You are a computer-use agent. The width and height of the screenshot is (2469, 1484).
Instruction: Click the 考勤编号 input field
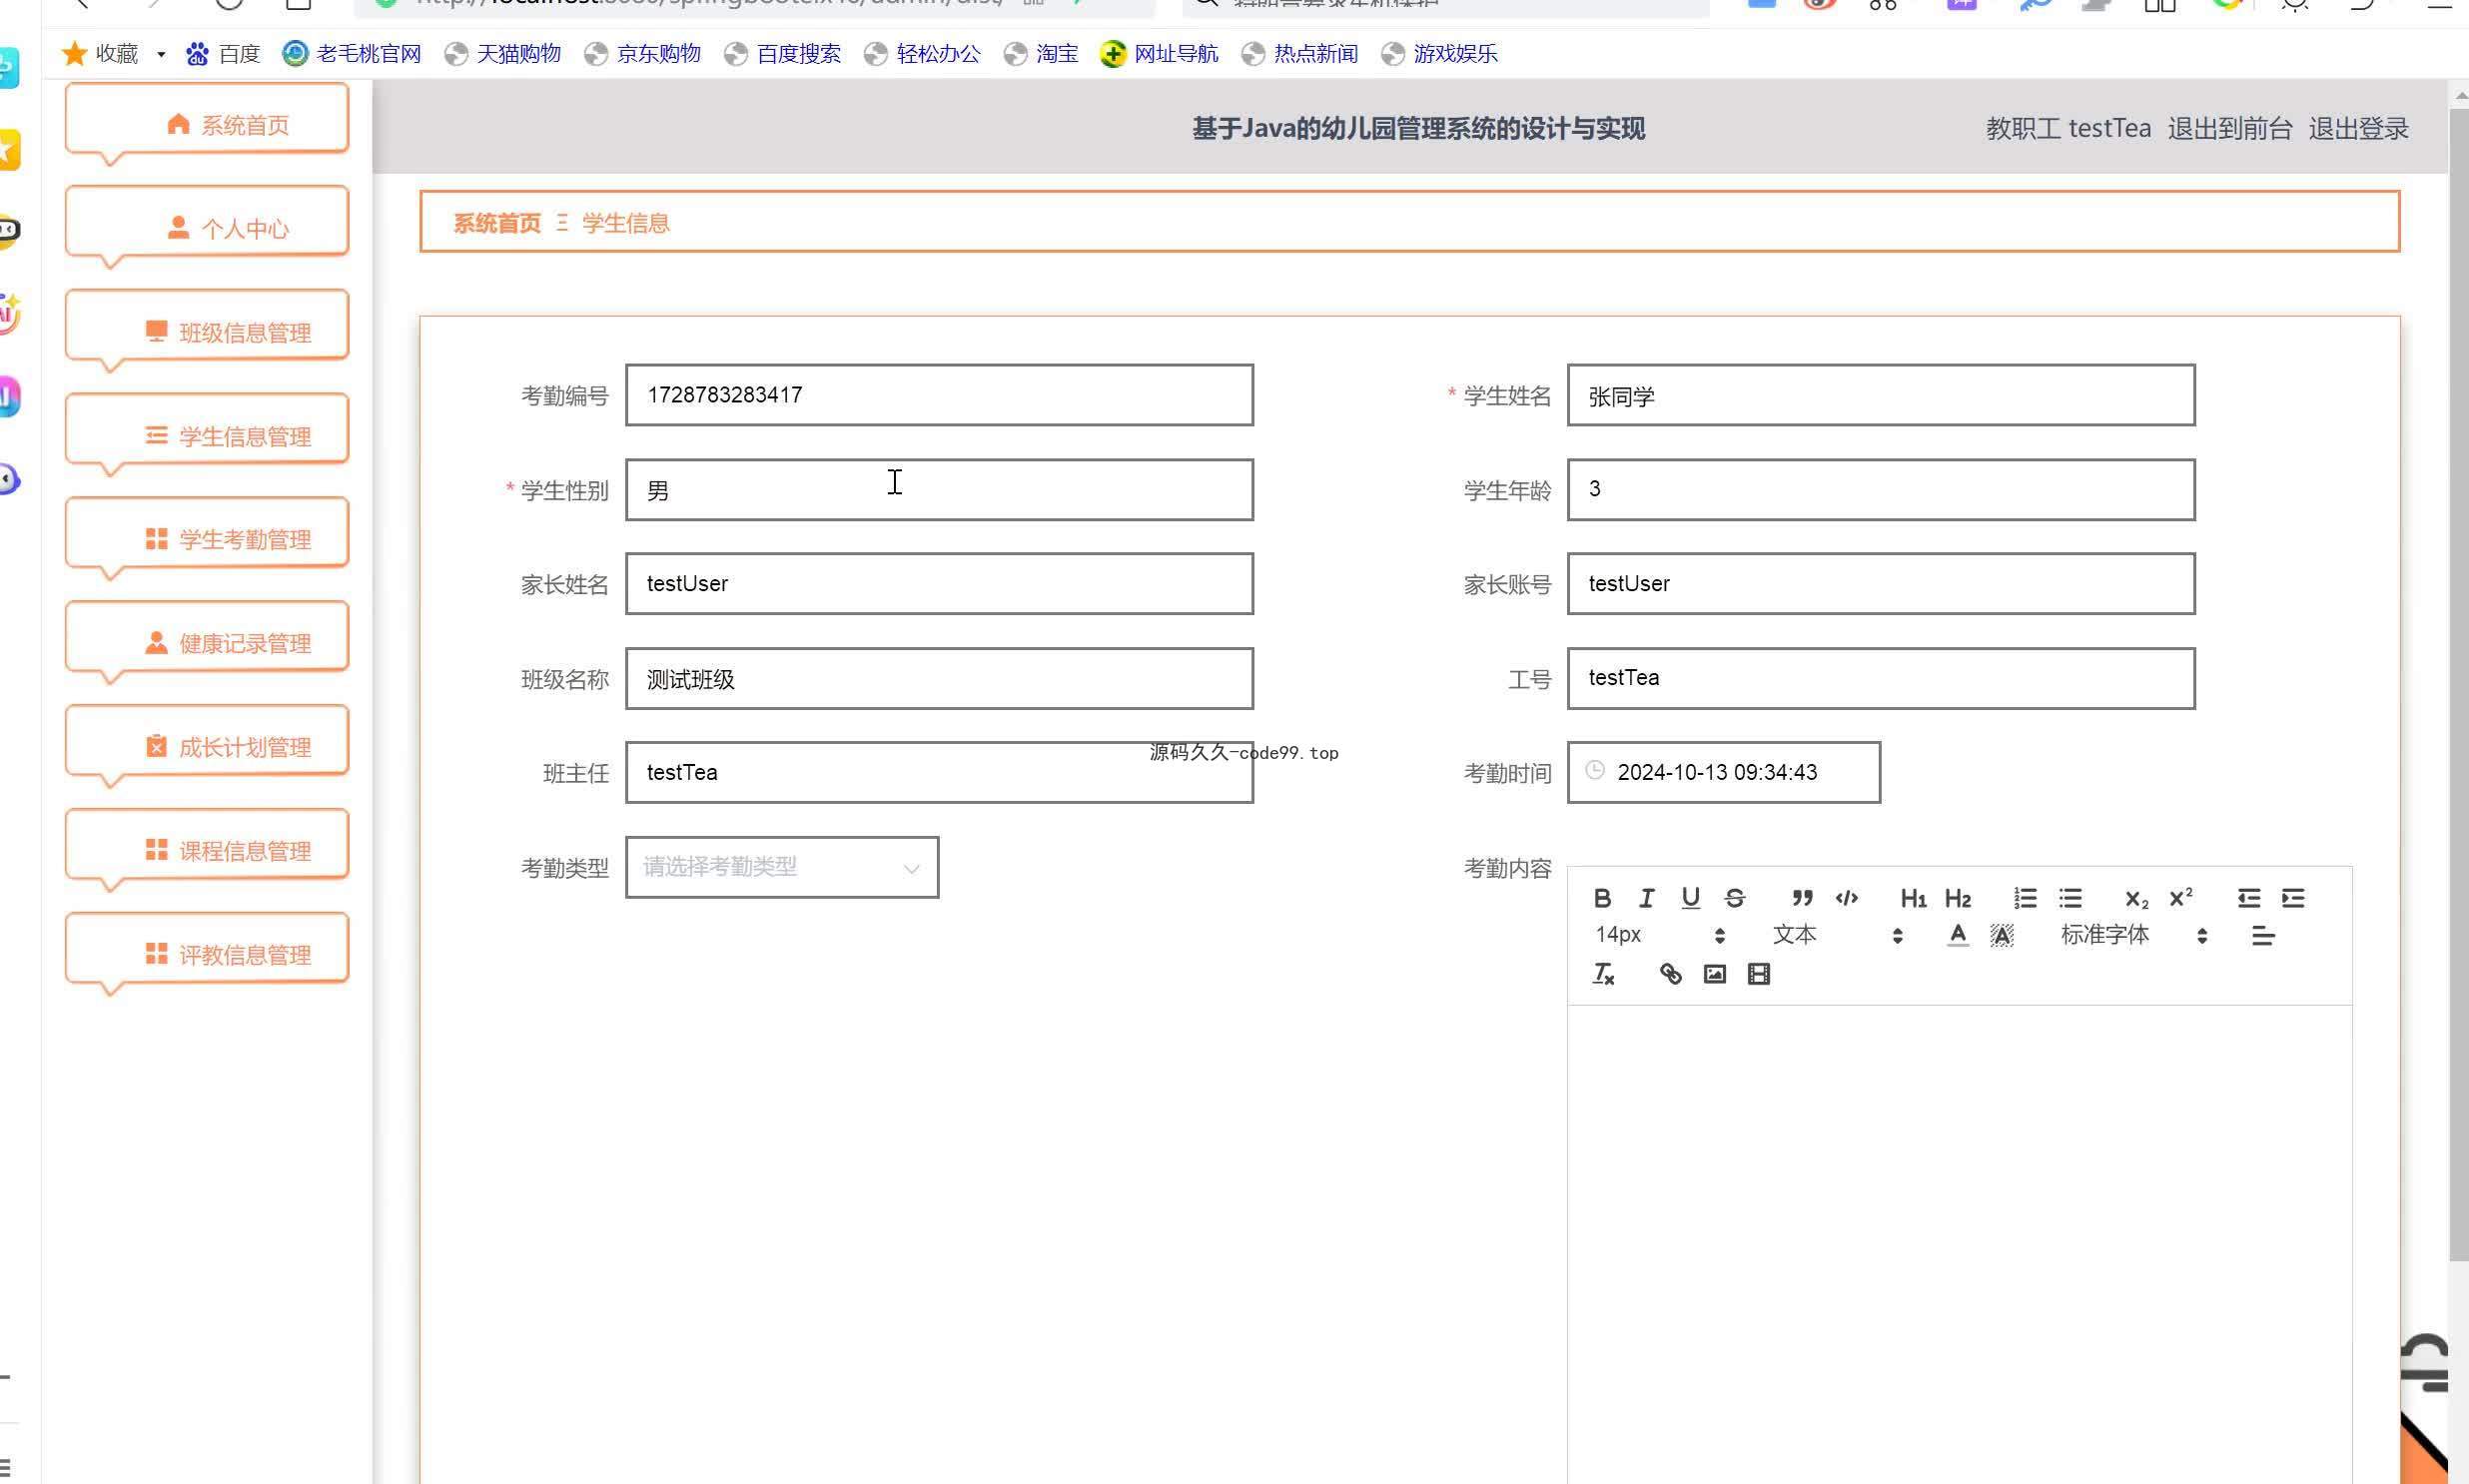(x=939, y=395)
